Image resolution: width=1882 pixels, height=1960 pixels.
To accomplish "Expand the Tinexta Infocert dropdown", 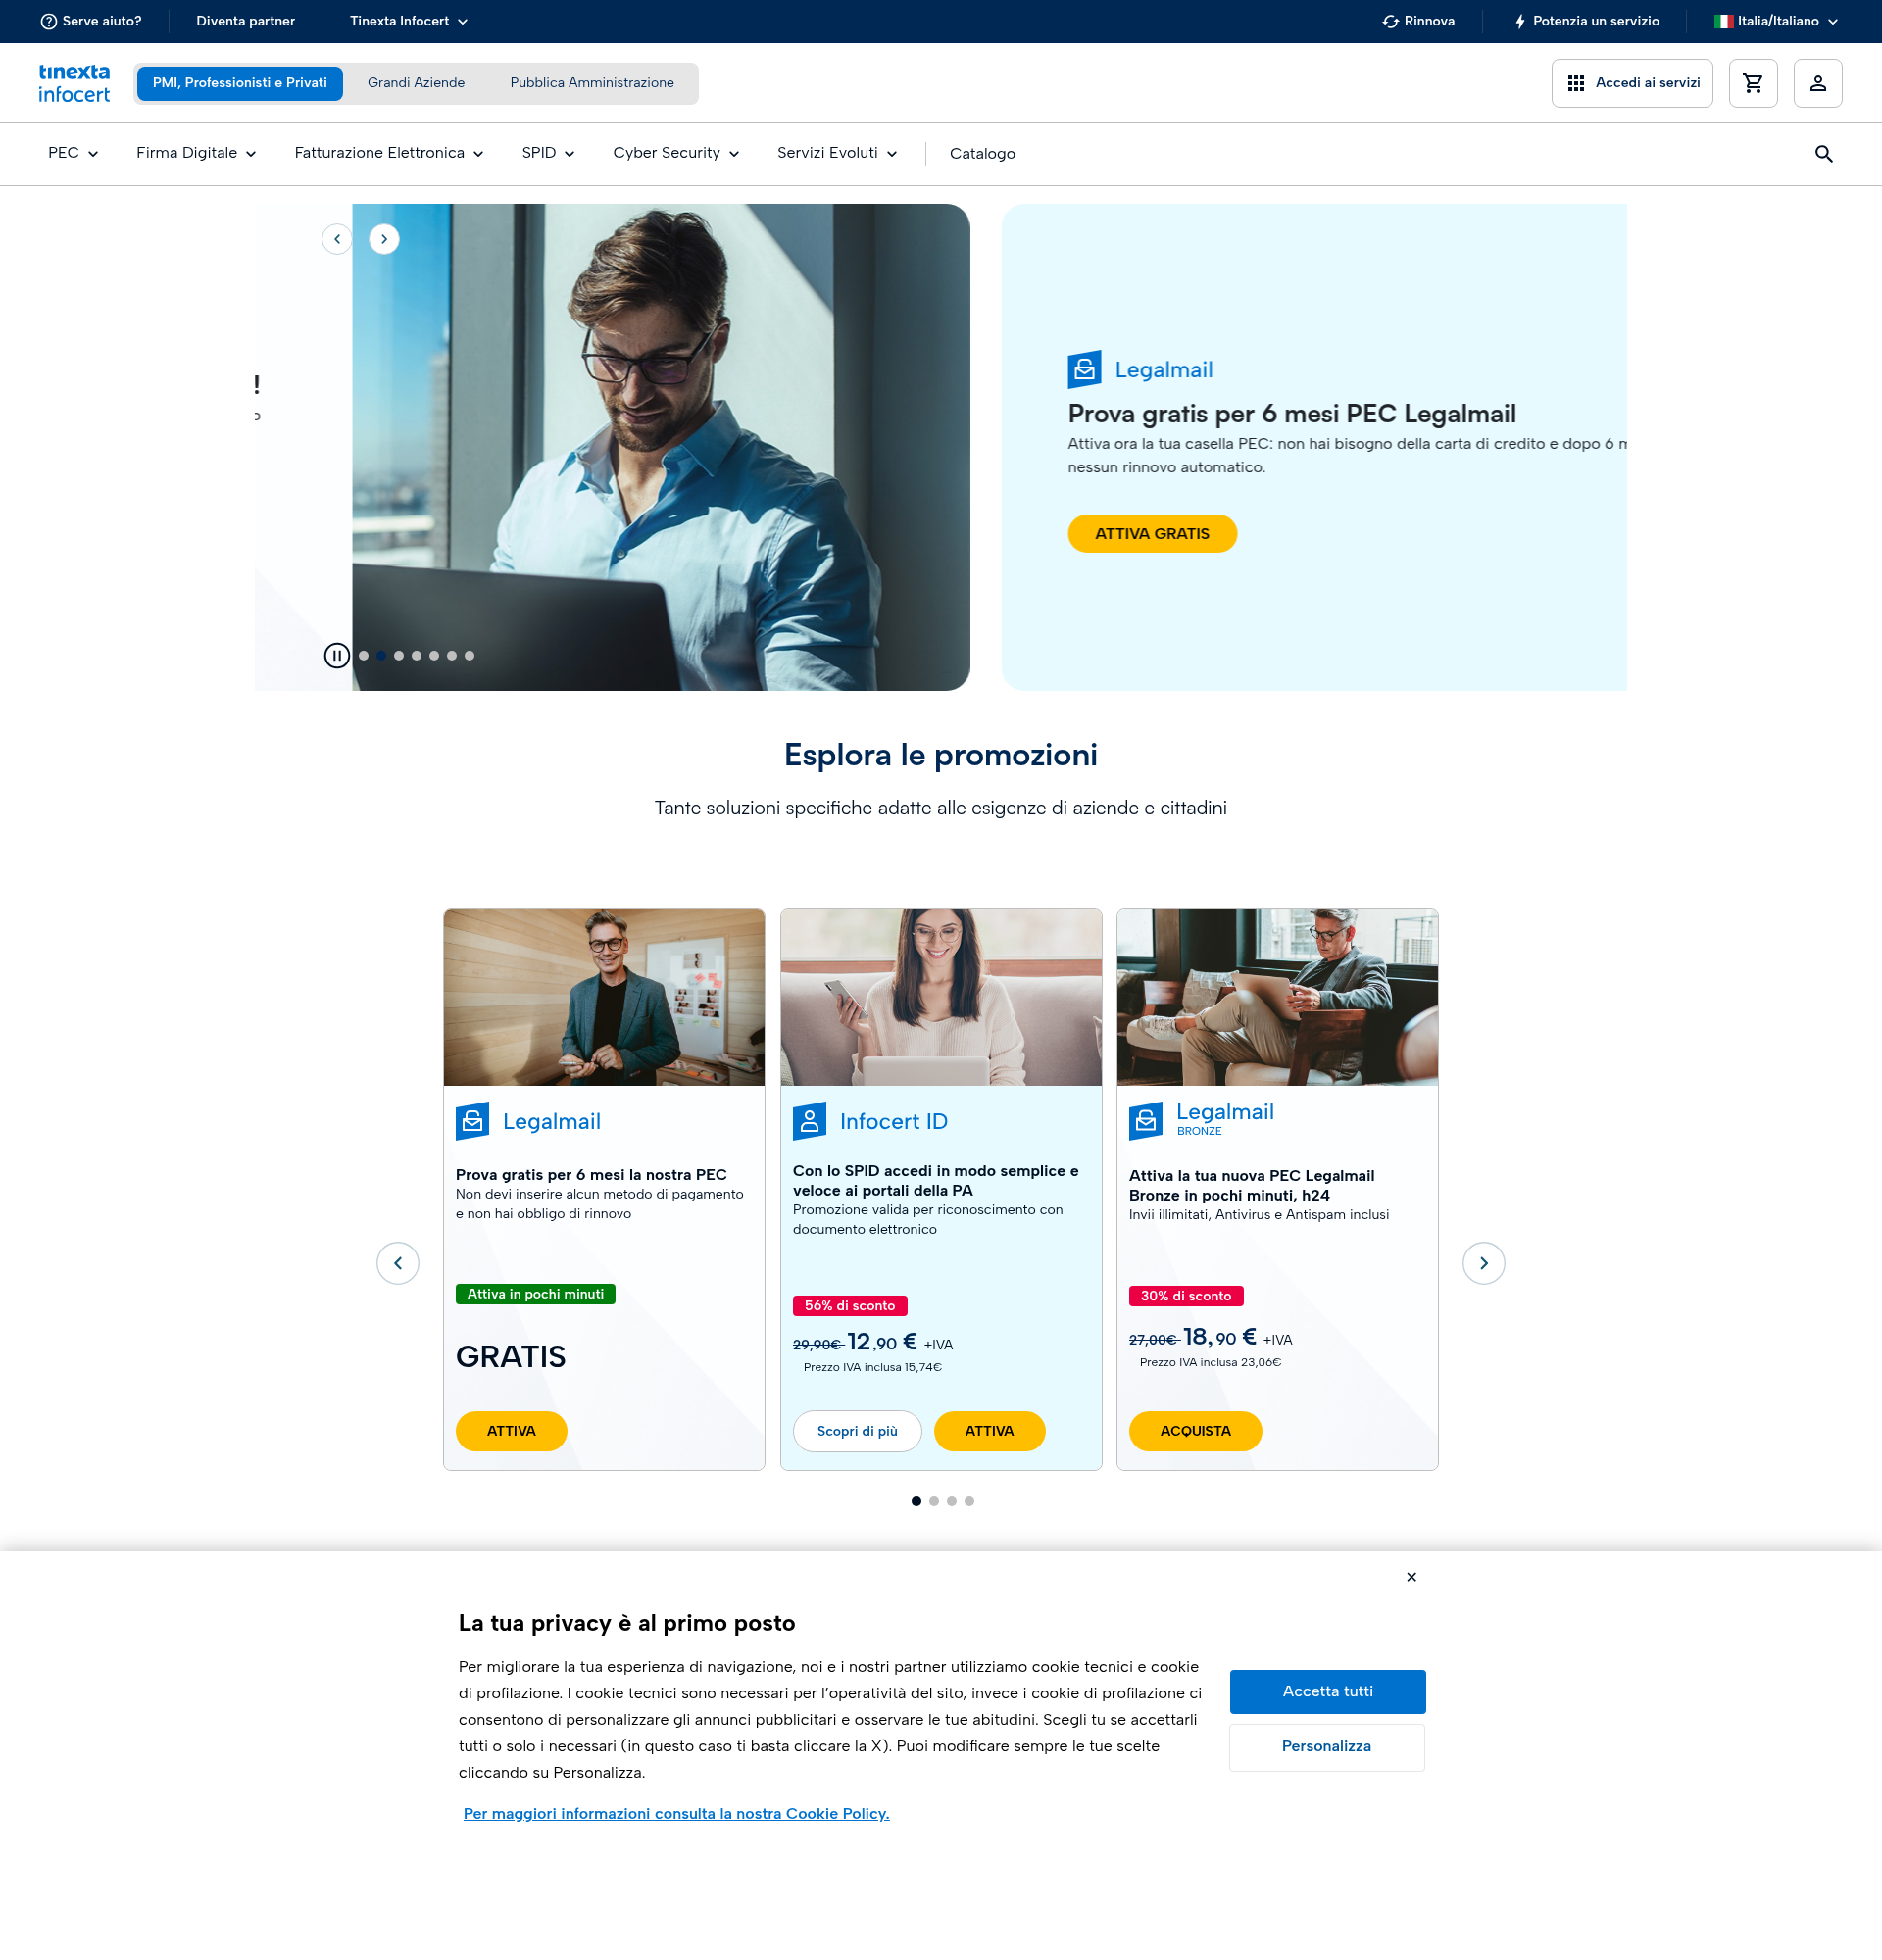I will point(408,21).
